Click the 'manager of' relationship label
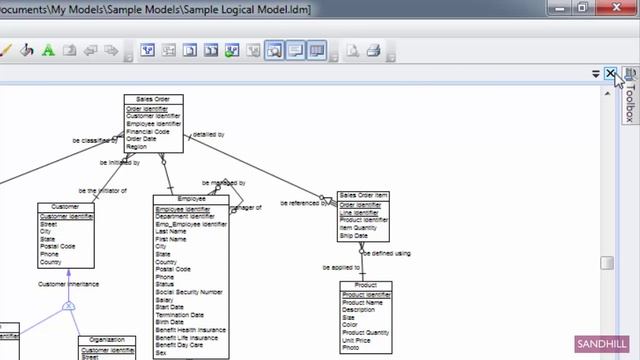640x360 pixels. click(246, 208)
